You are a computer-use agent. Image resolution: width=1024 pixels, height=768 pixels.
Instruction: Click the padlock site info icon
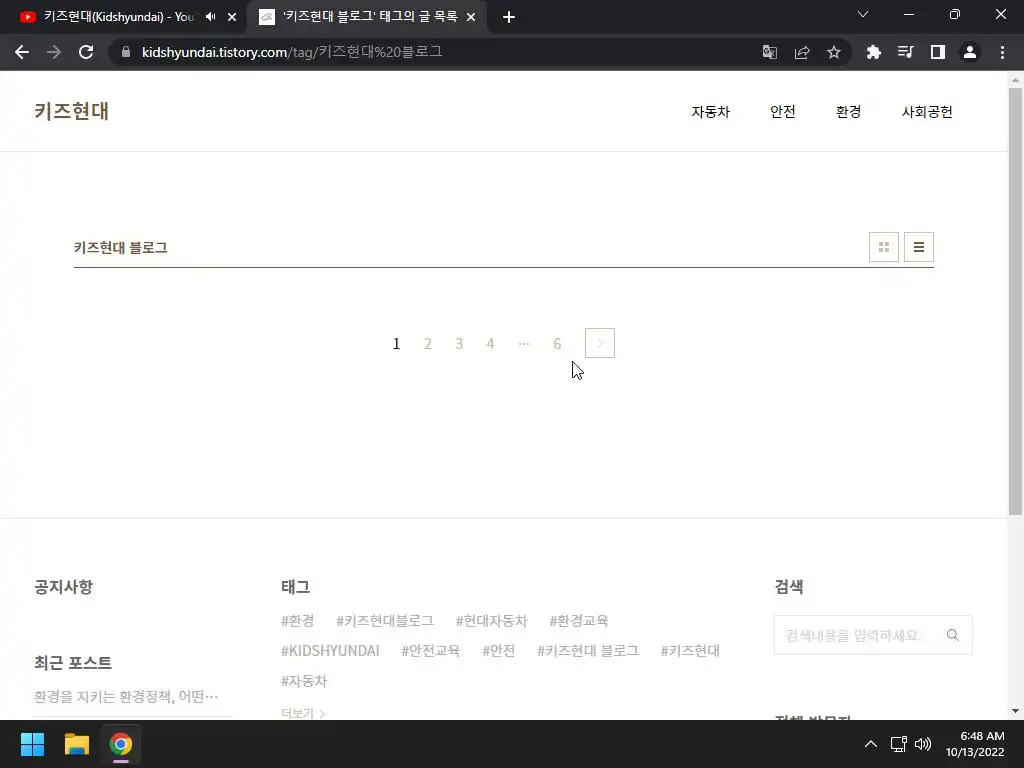(x=126, y=52)
